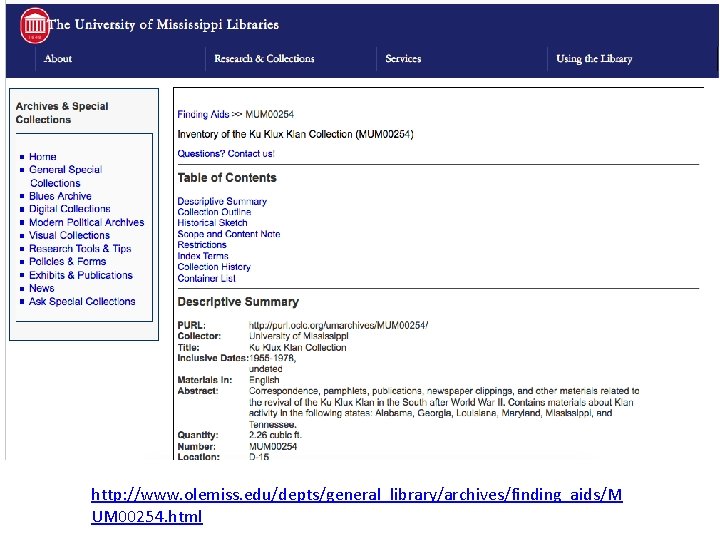Click Questions? Contact us! link
This screenshot has width=720, height=540.
[226, 154]
